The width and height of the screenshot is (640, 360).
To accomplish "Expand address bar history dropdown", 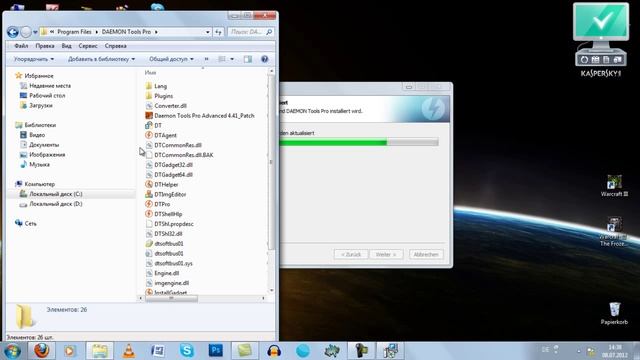I will pyautogui.click(x=208, y=32).
